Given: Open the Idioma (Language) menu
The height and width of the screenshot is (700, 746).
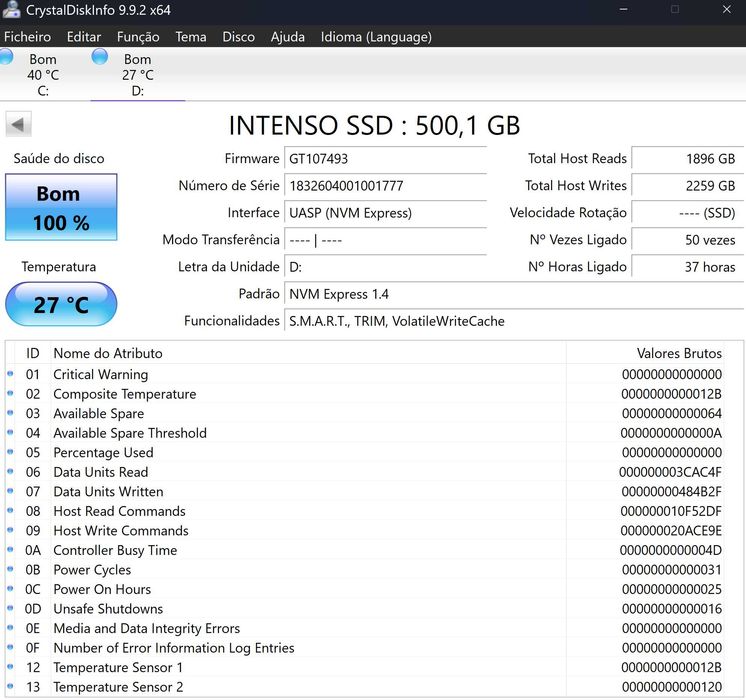Looking at the screenshot, I should click(x=376, y=37).
